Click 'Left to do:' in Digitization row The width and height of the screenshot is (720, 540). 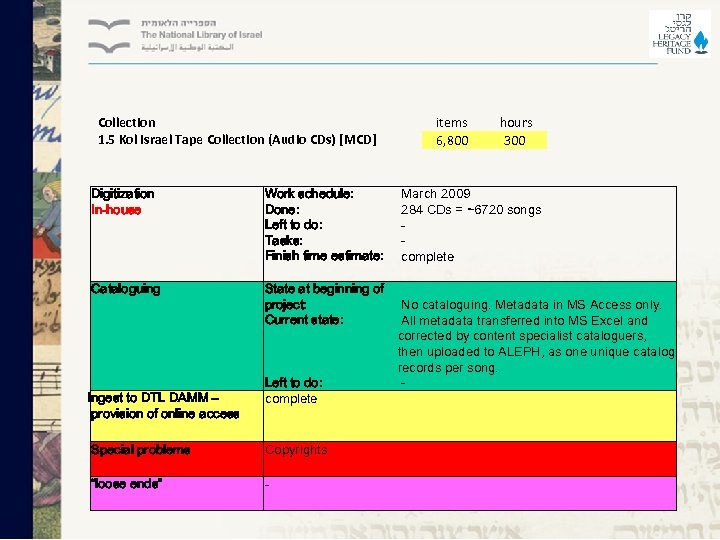293,225
